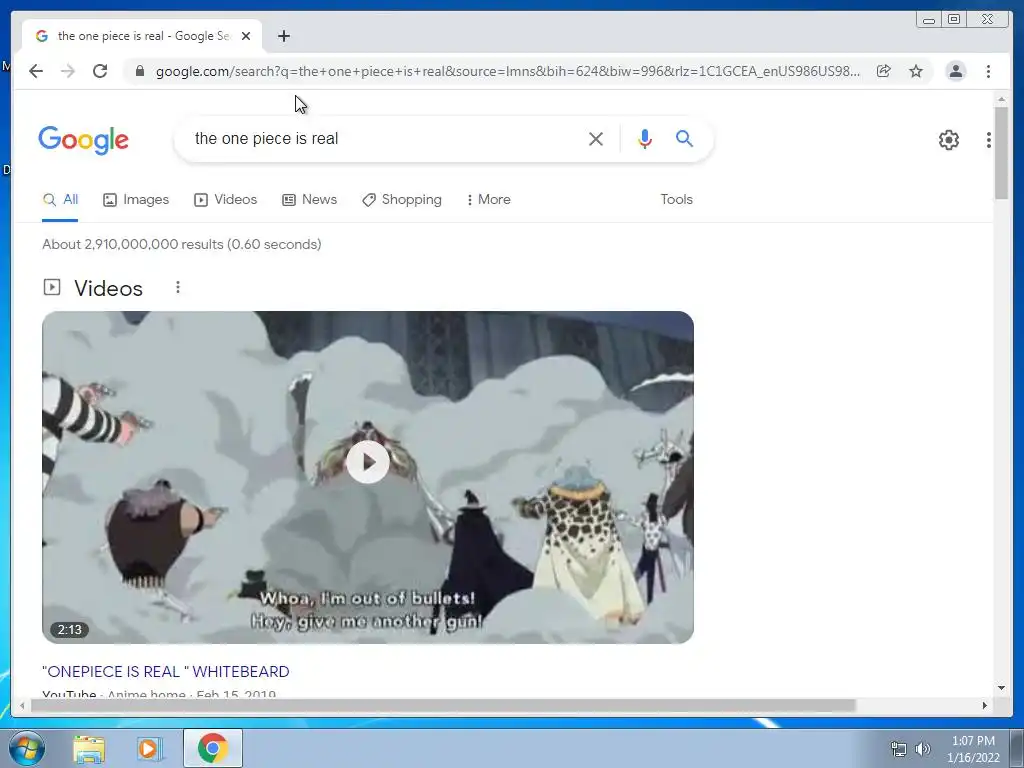Click the results count text

(182, 244)
